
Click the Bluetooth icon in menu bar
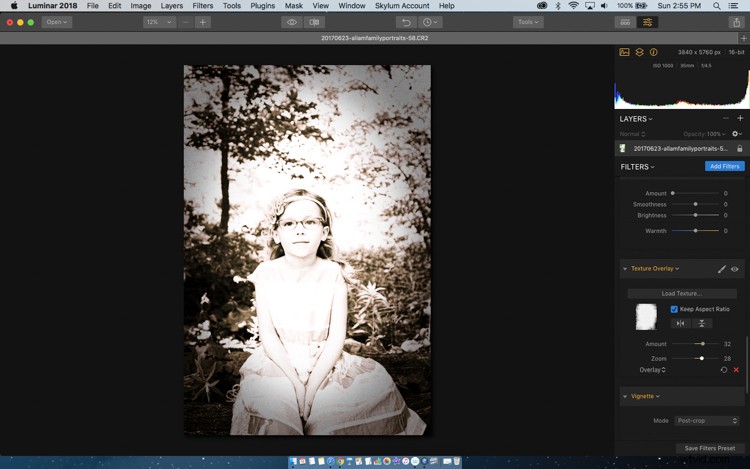[x=558, y=6]
